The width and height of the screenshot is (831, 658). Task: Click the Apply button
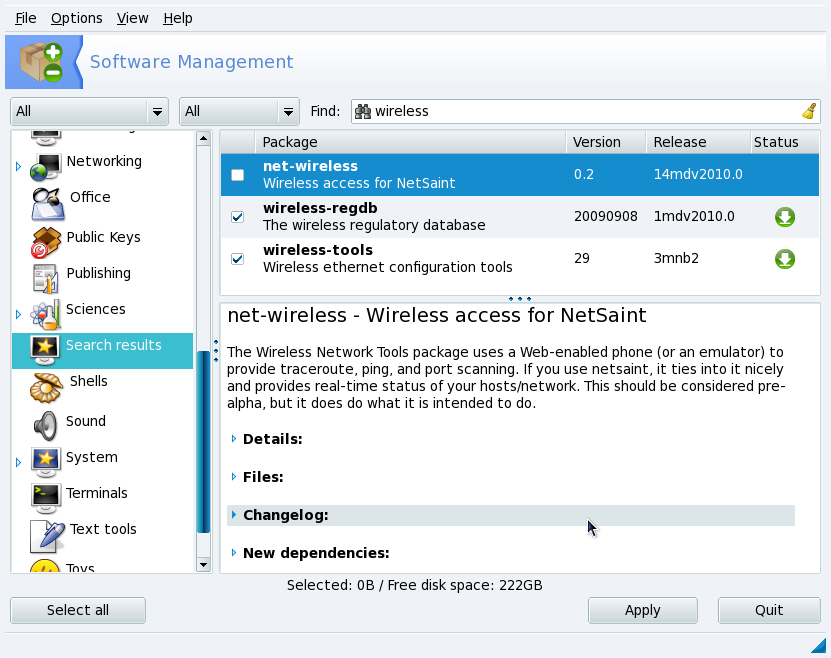(x=642, y=610)
